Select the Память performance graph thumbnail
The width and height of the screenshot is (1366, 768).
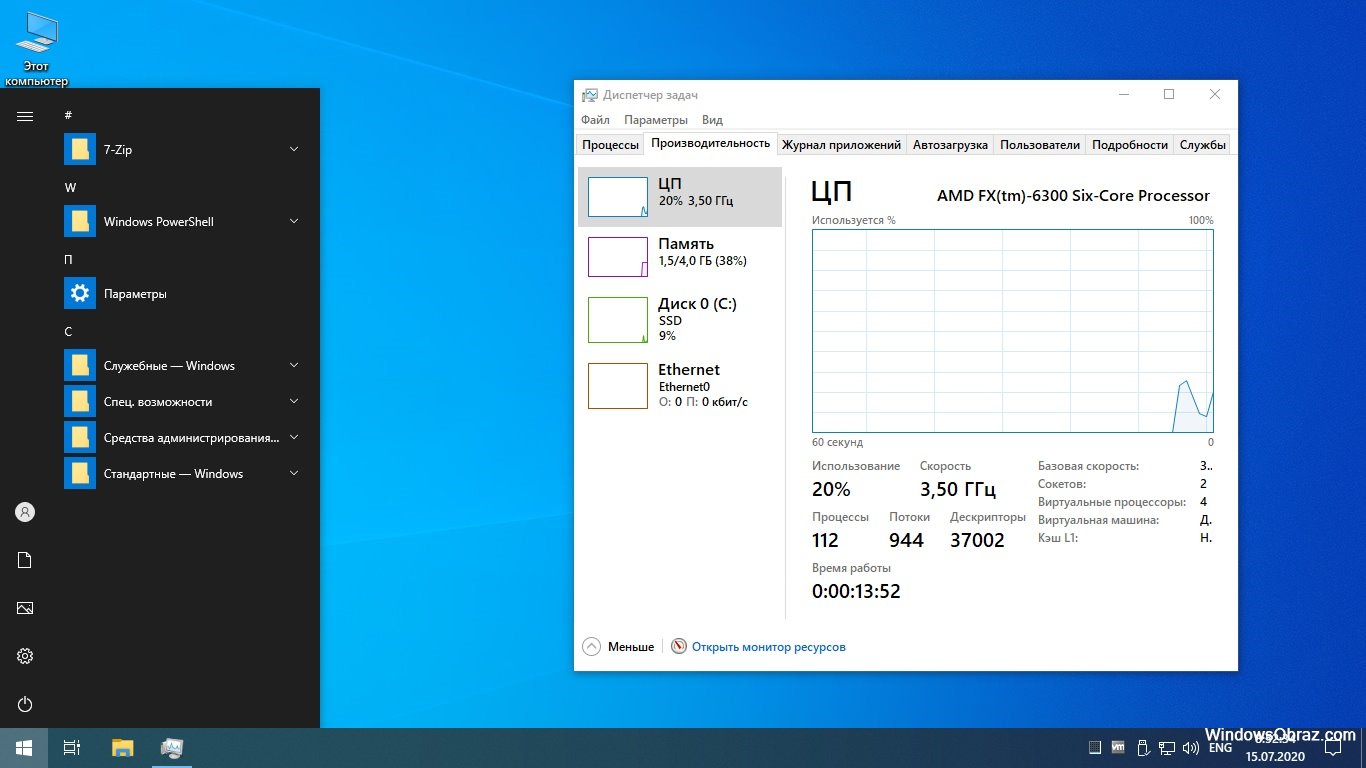617,256
